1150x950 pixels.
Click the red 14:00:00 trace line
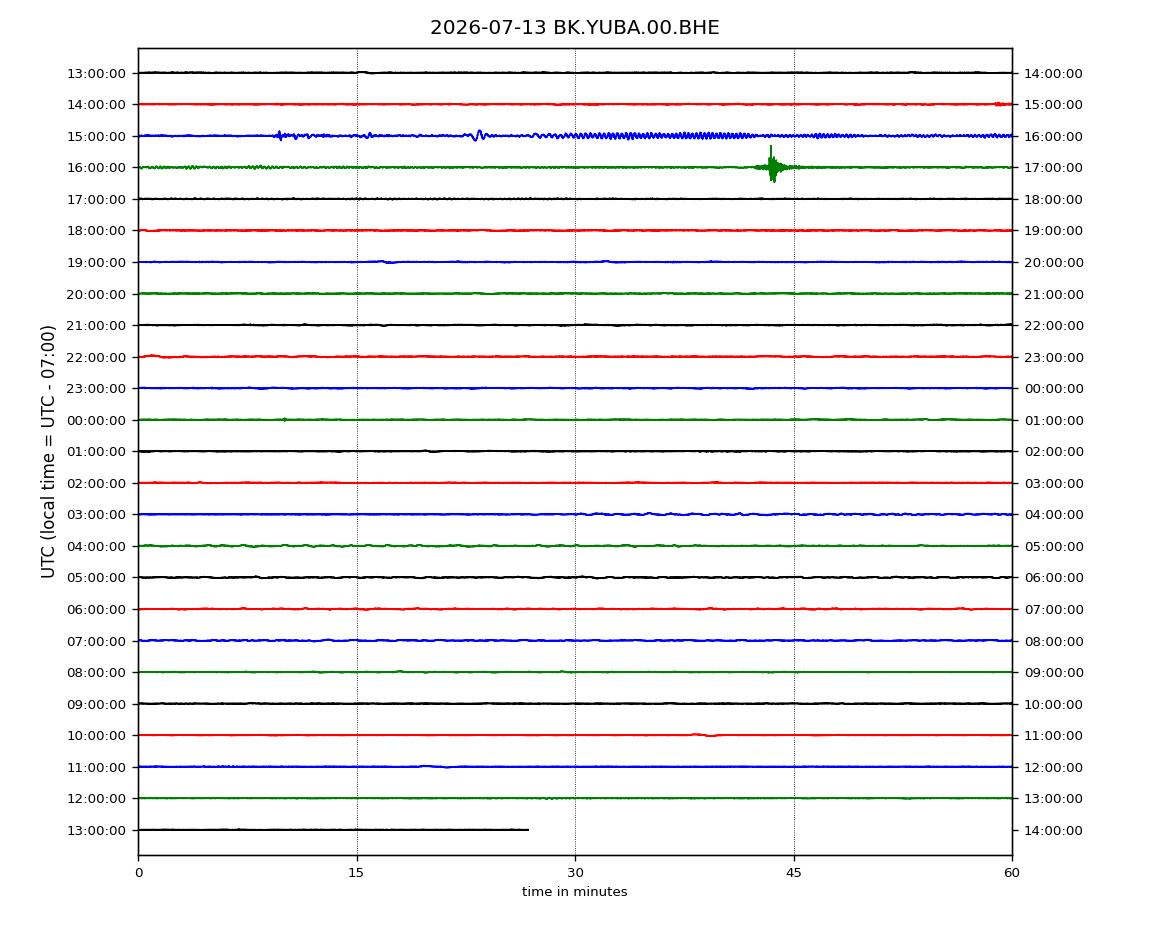pos(575,104)
